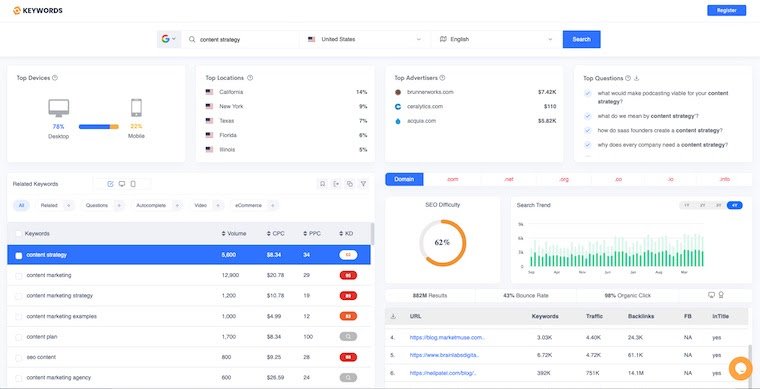Open the orange chat widget
This screenshot has height=389, width=760.
pos(740,368)
